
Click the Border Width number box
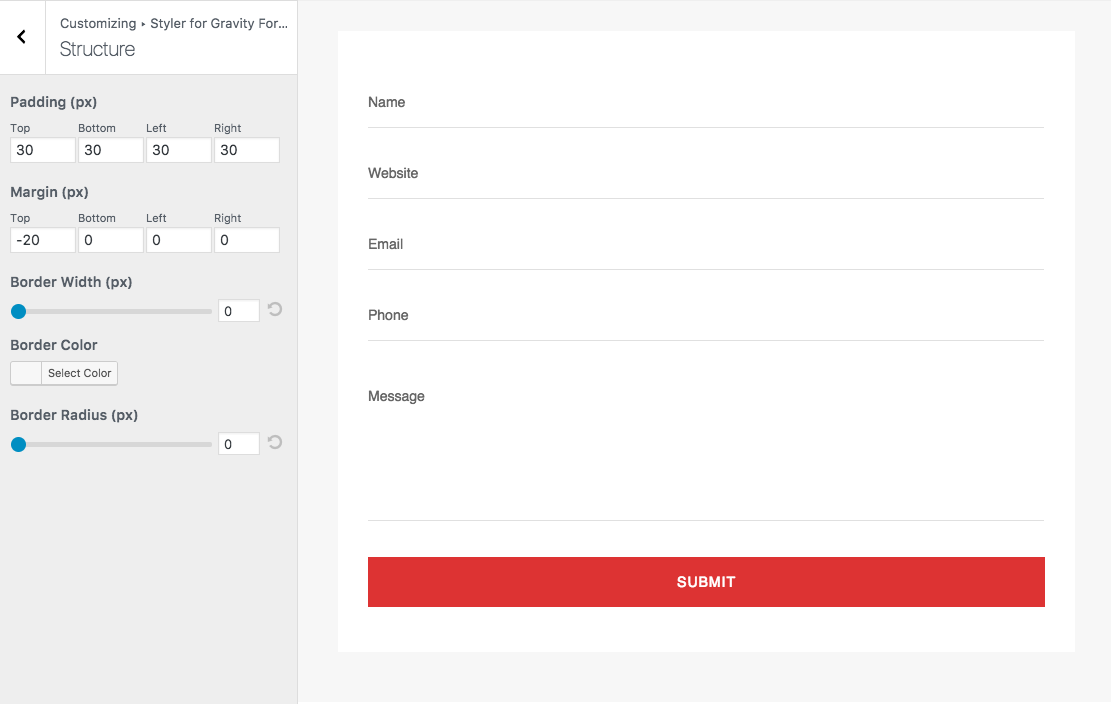click(239, 311)
